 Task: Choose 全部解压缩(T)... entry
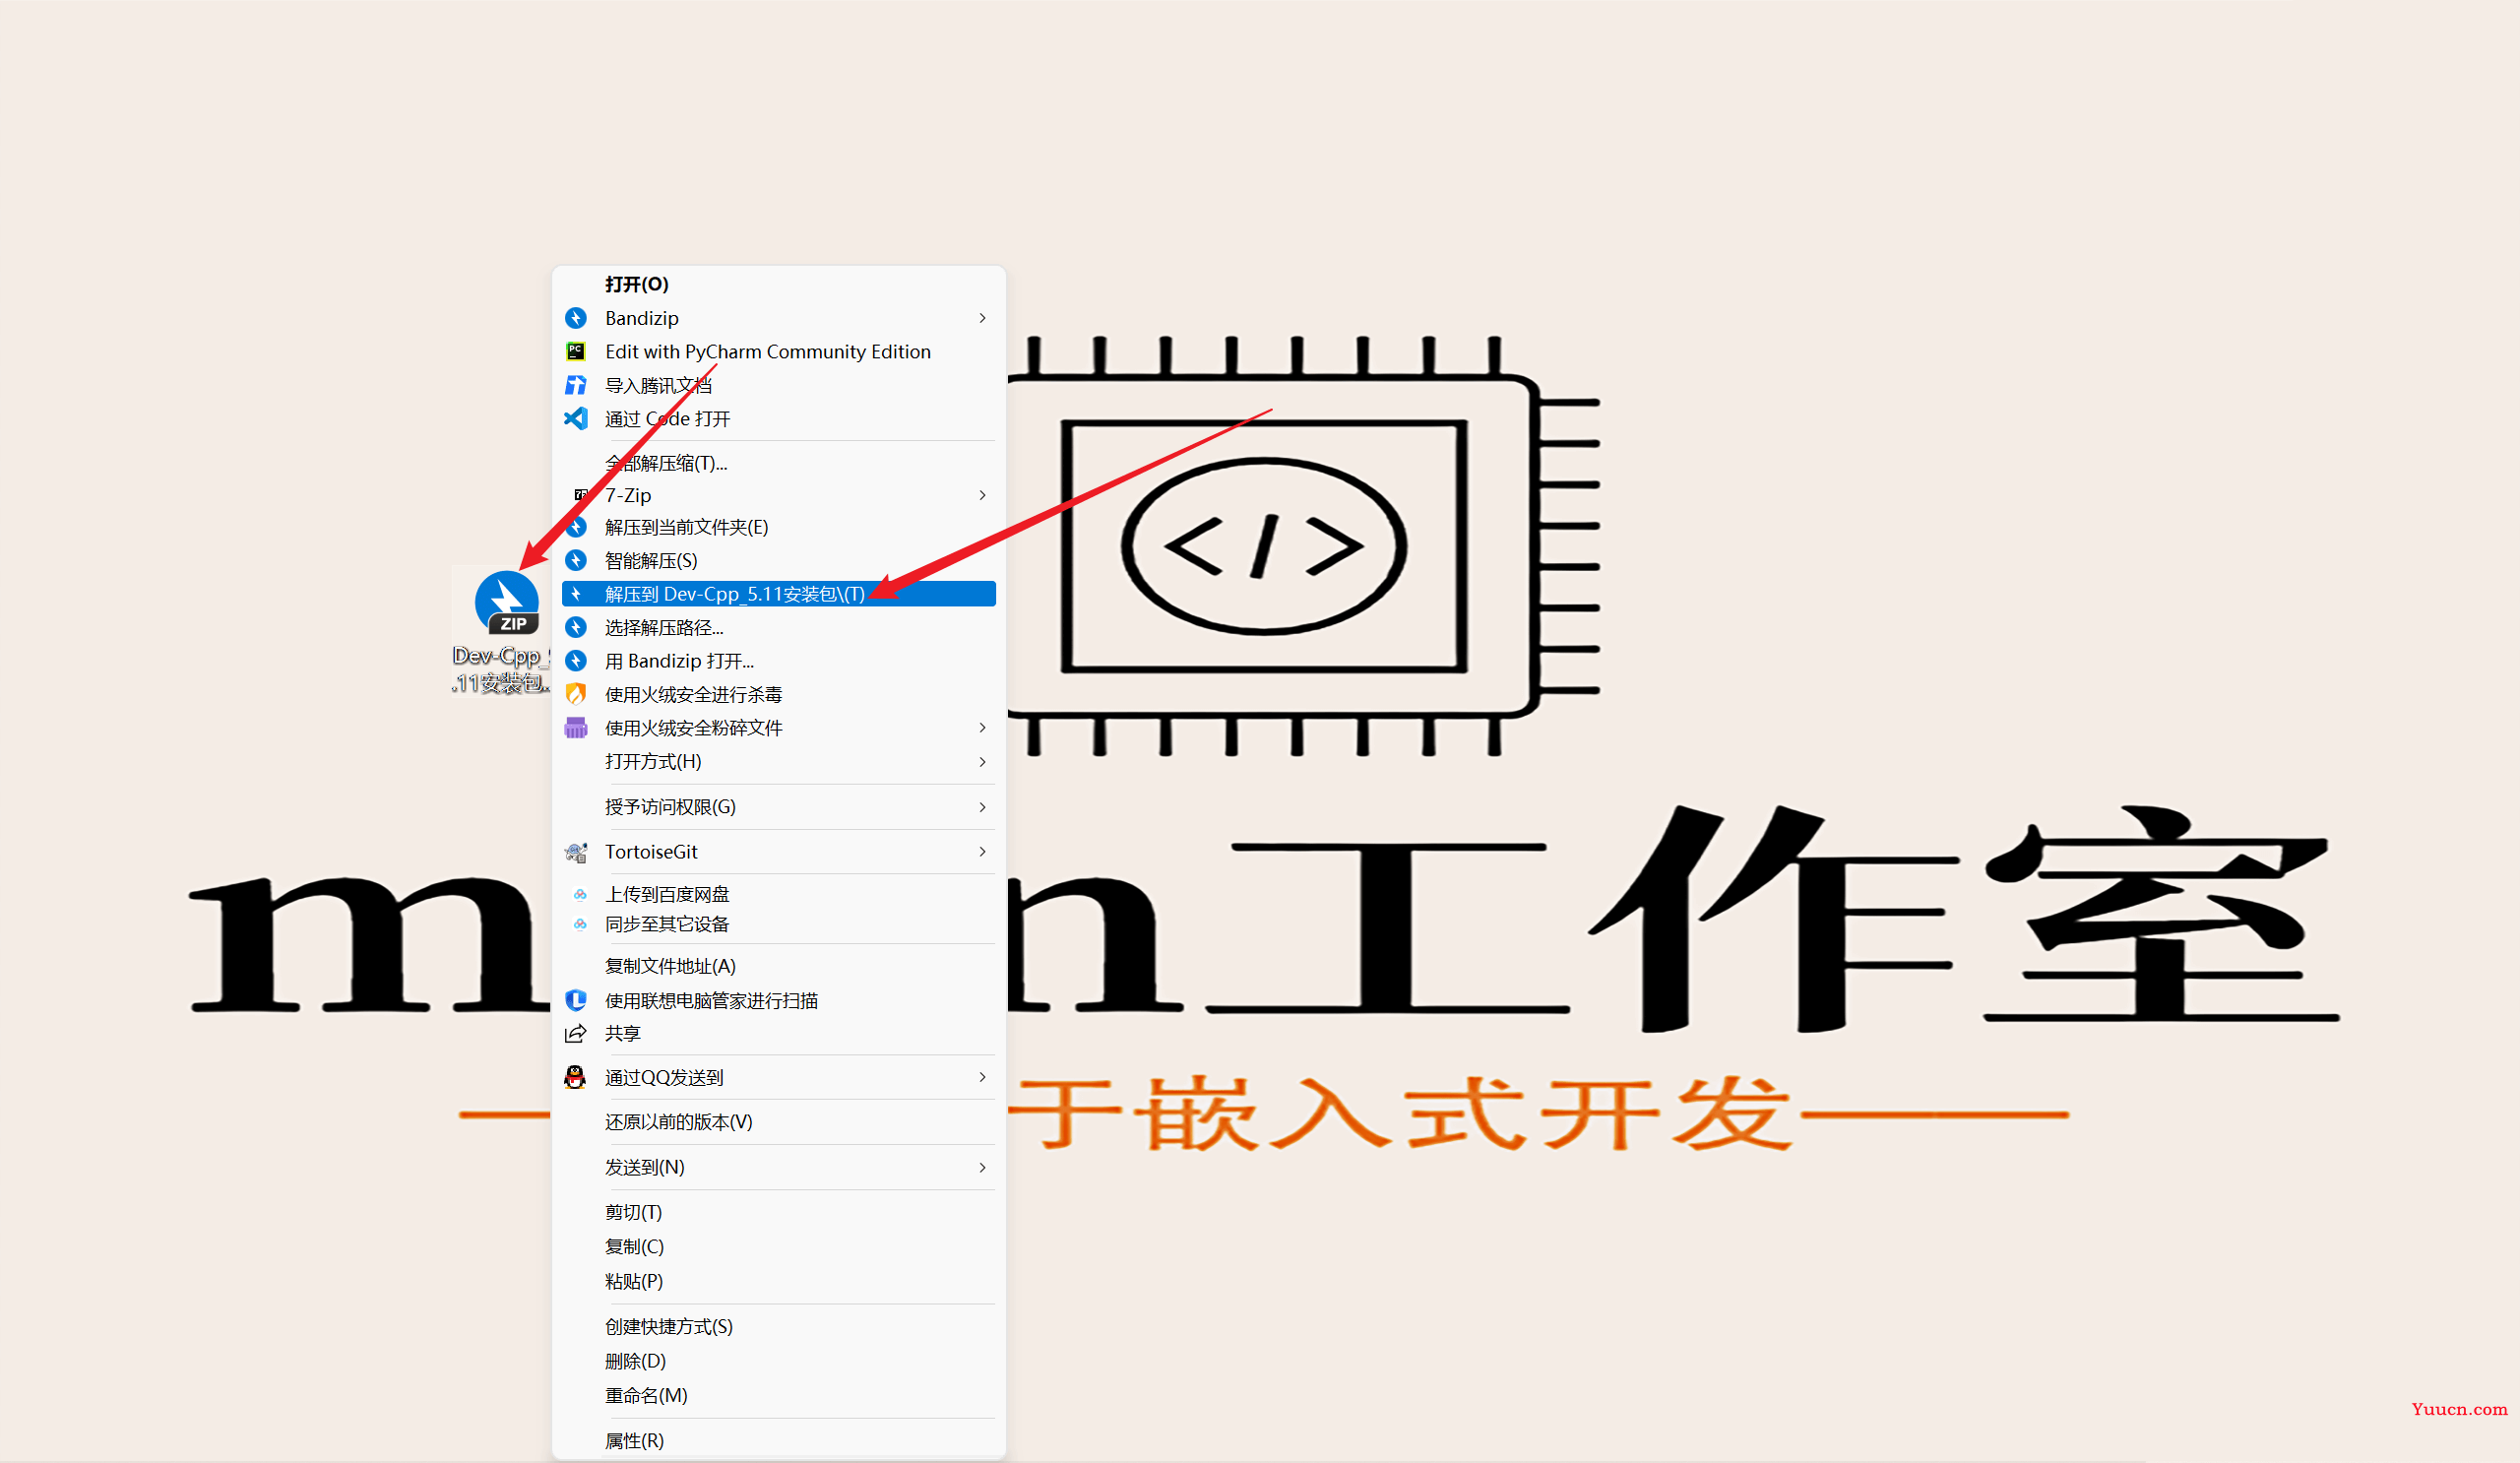[x=779, y=463]
